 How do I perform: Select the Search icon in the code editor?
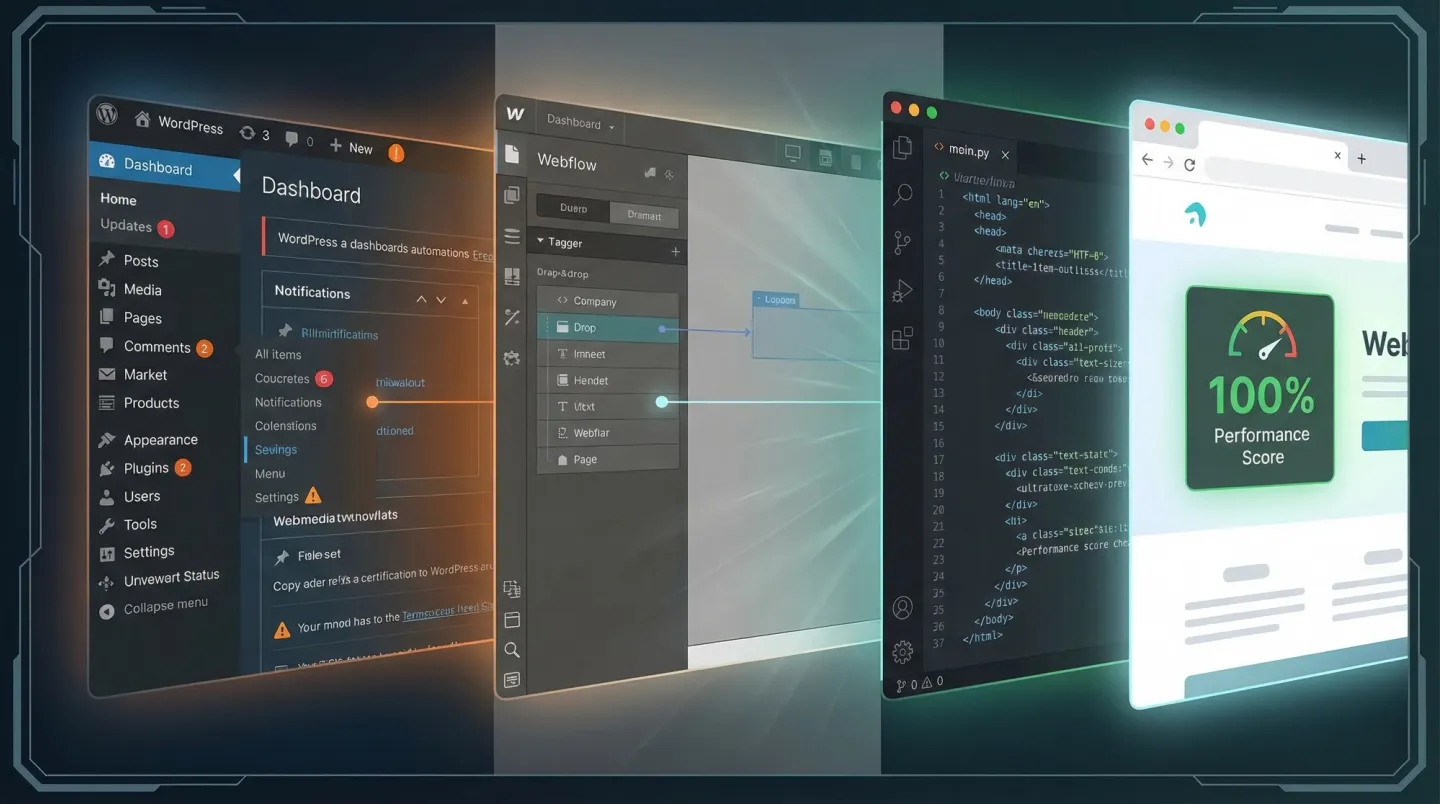point(902,194)
